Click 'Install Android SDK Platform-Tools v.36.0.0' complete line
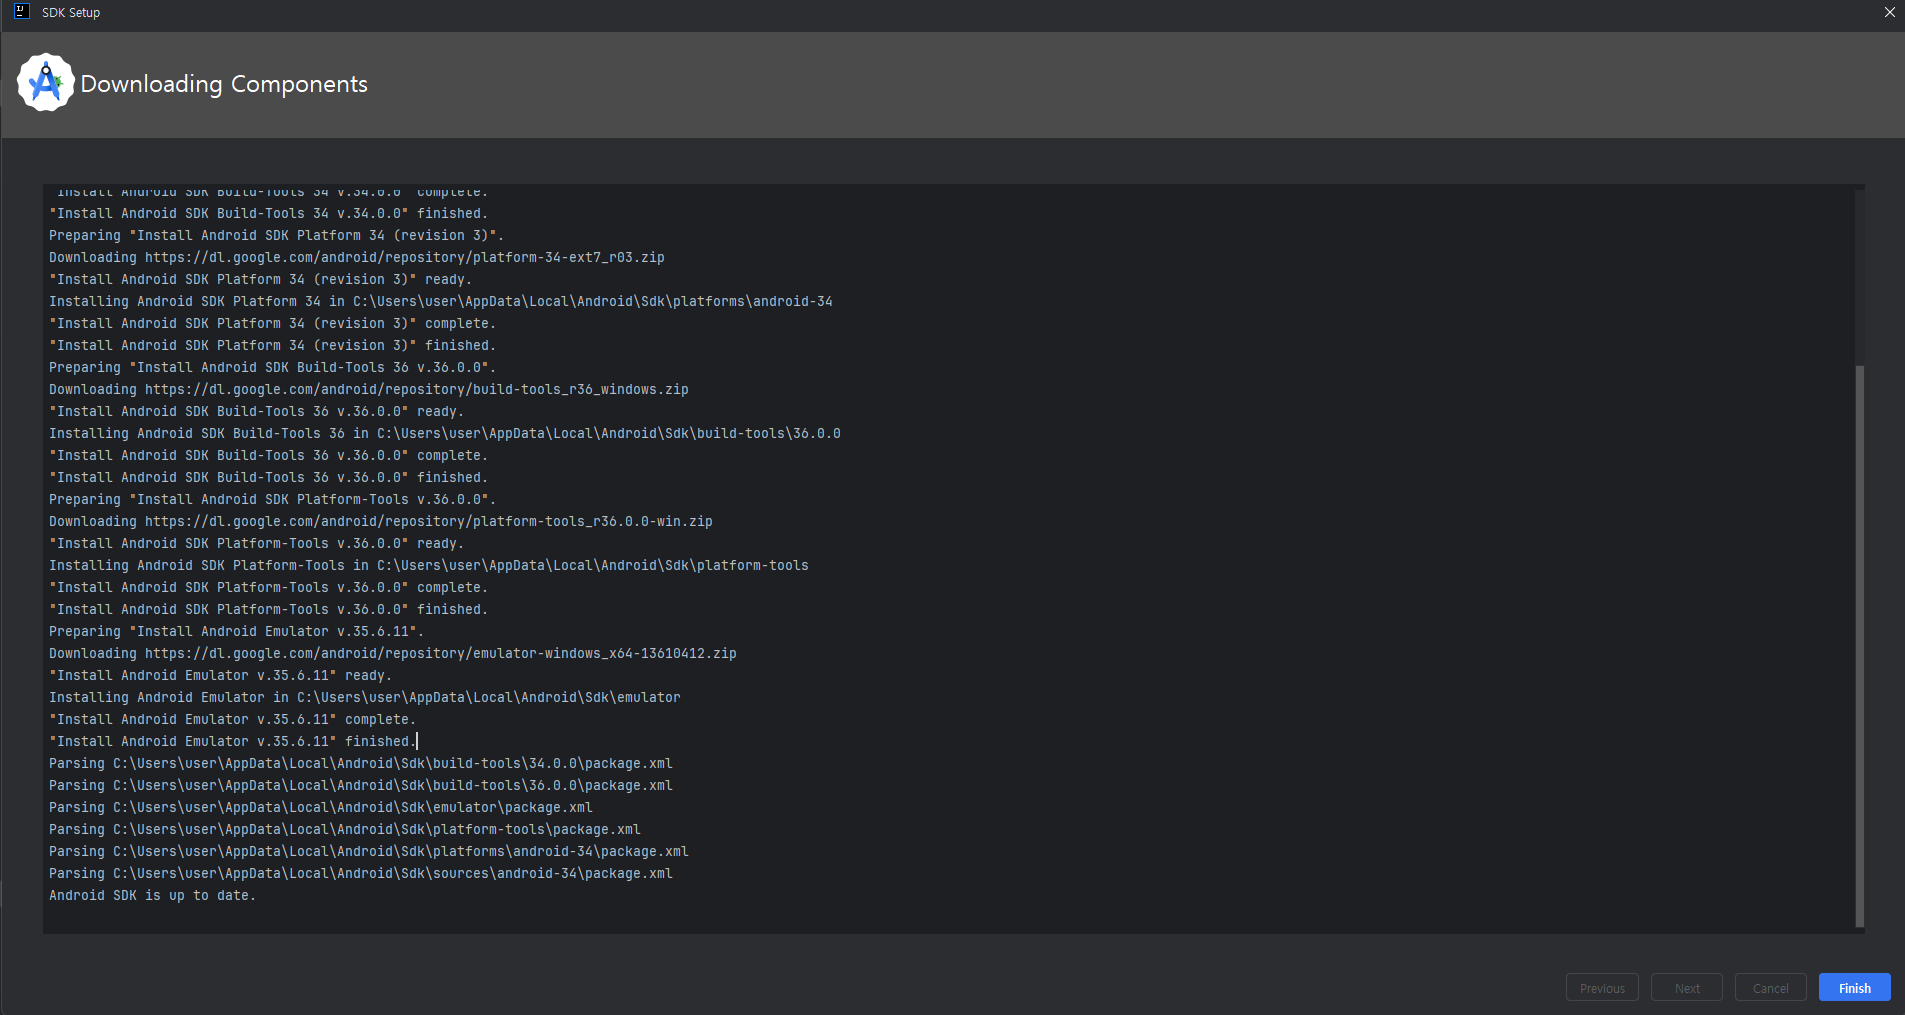Screen dimensions: 1905x1015 tap(268, 587)
